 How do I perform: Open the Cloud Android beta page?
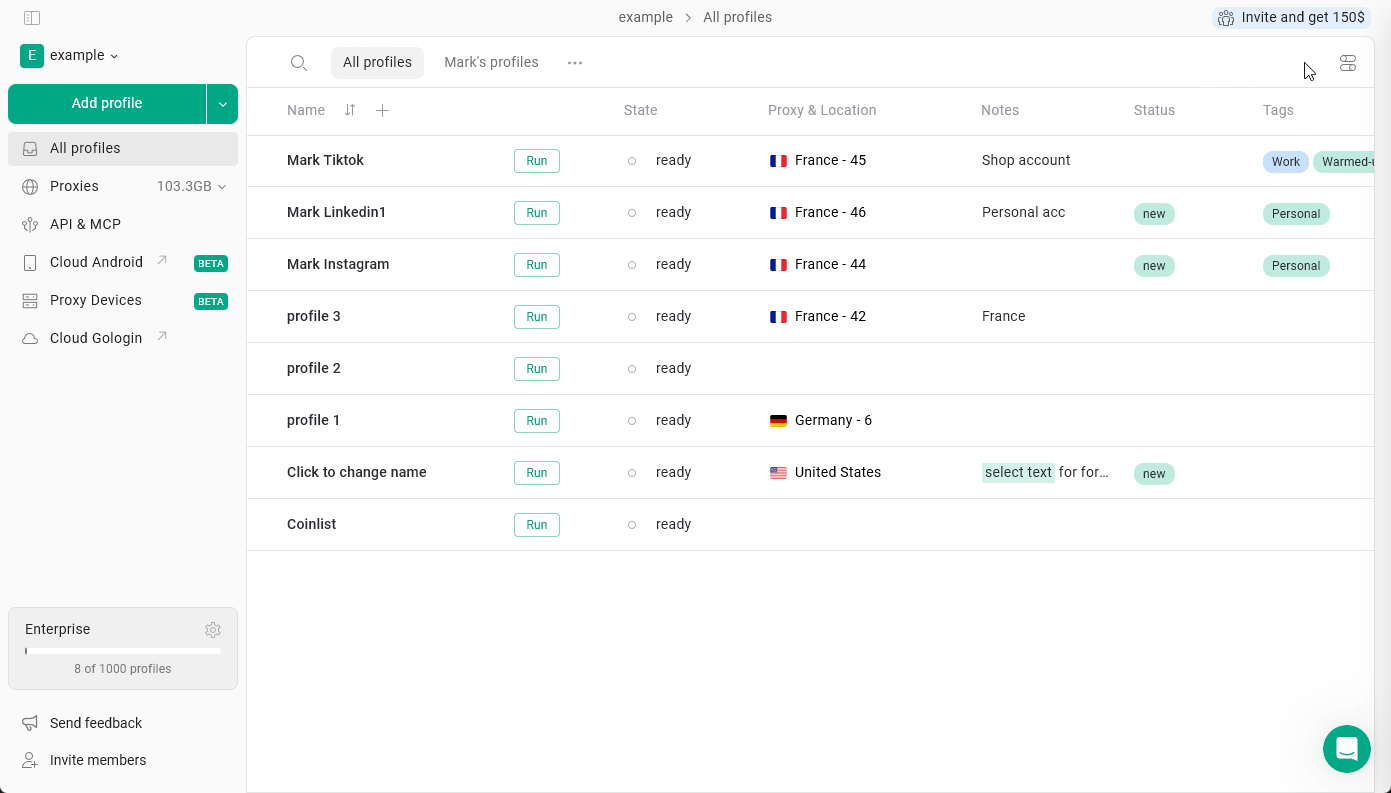97,262
